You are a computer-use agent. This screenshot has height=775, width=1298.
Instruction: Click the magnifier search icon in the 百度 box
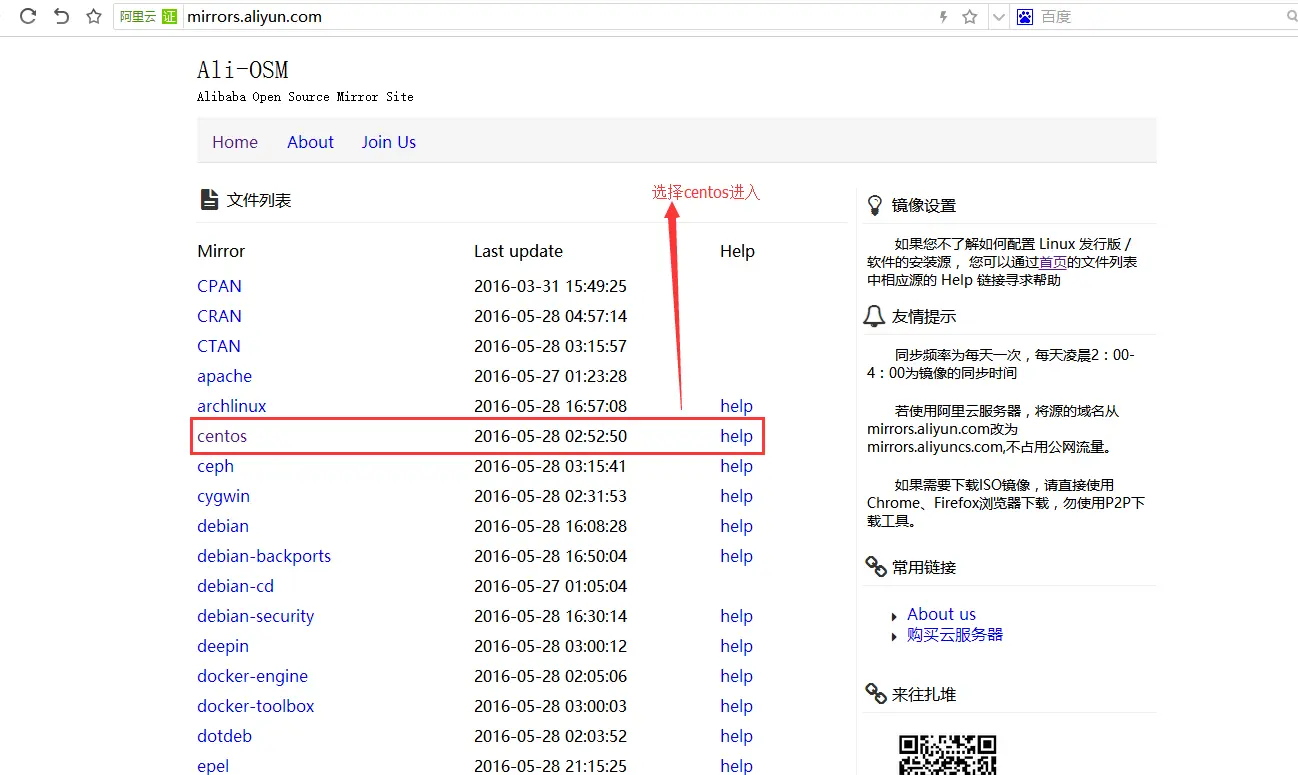click(x=1291, y=17)
